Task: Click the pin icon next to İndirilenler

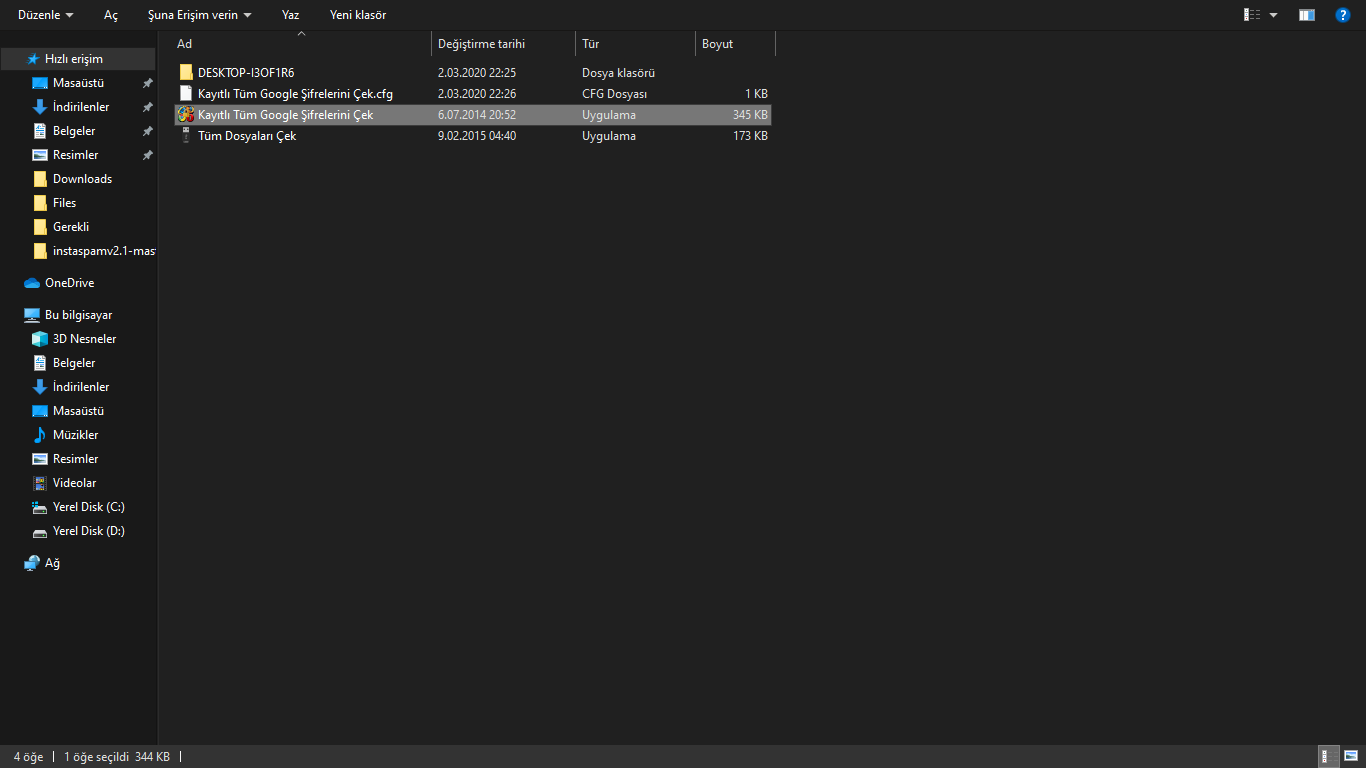Action: tap(147, 107)
